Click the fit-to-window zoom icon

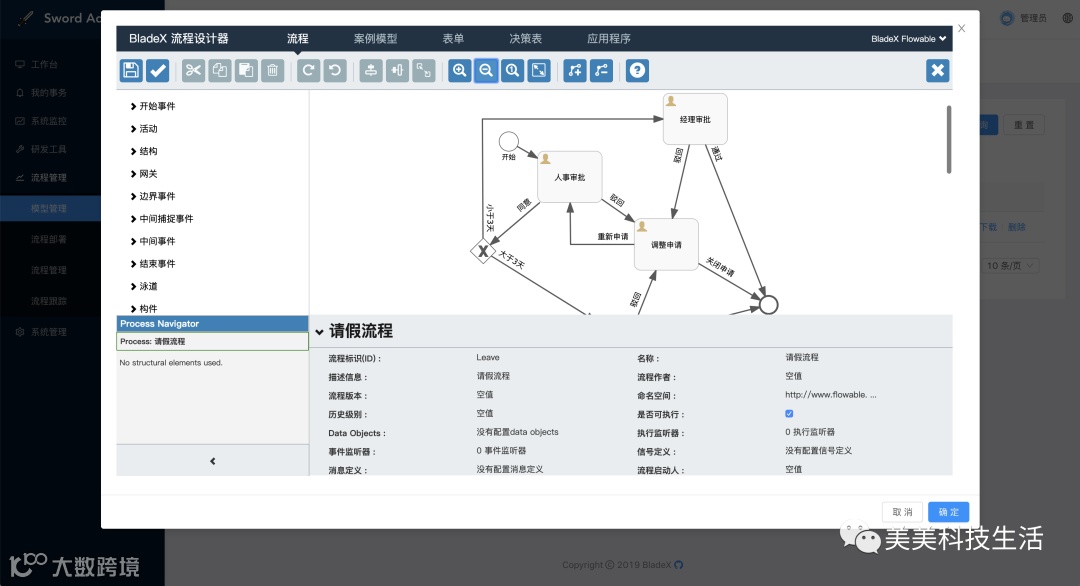click(x=539, y=70)
